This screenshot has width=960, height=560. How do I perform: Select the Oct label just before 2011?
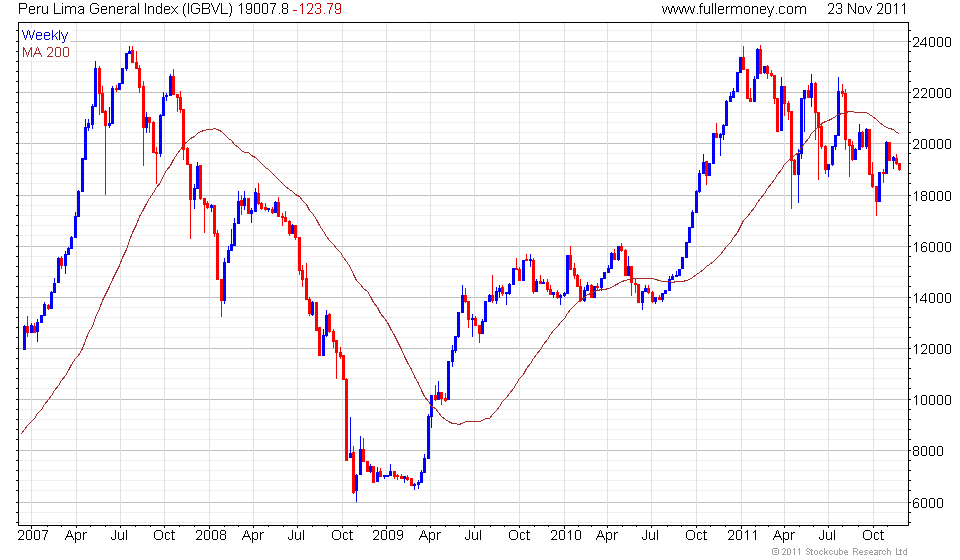(696, 536)
